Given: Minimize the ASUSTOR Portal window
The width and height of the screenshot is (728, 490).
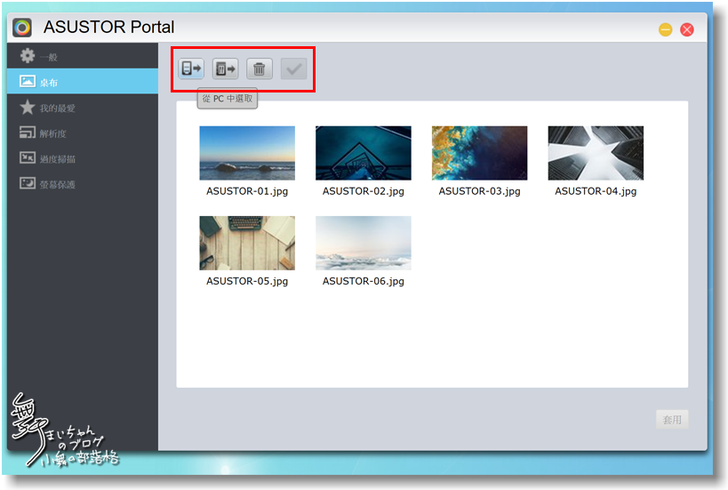Looking at the screenshot, I should tap(665, 30).
